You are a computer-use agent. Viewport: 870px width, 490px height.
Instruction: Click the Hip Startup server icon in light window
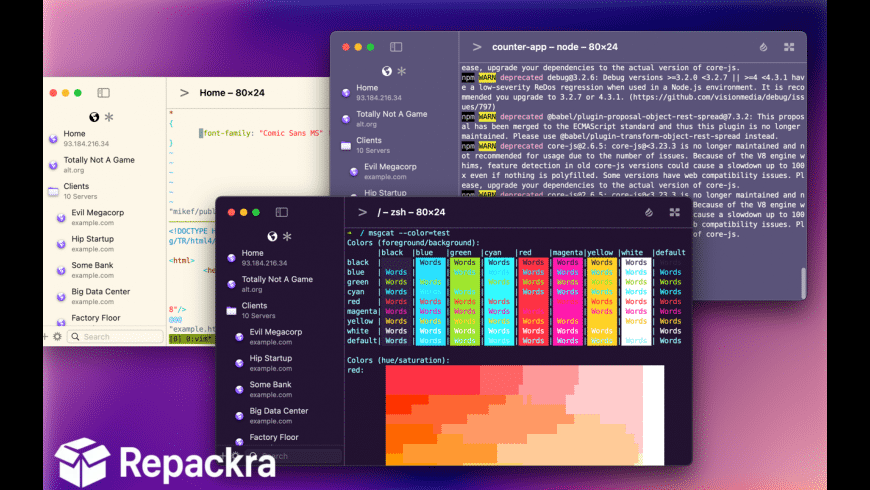pyautogui.click(x=61, y=244)
